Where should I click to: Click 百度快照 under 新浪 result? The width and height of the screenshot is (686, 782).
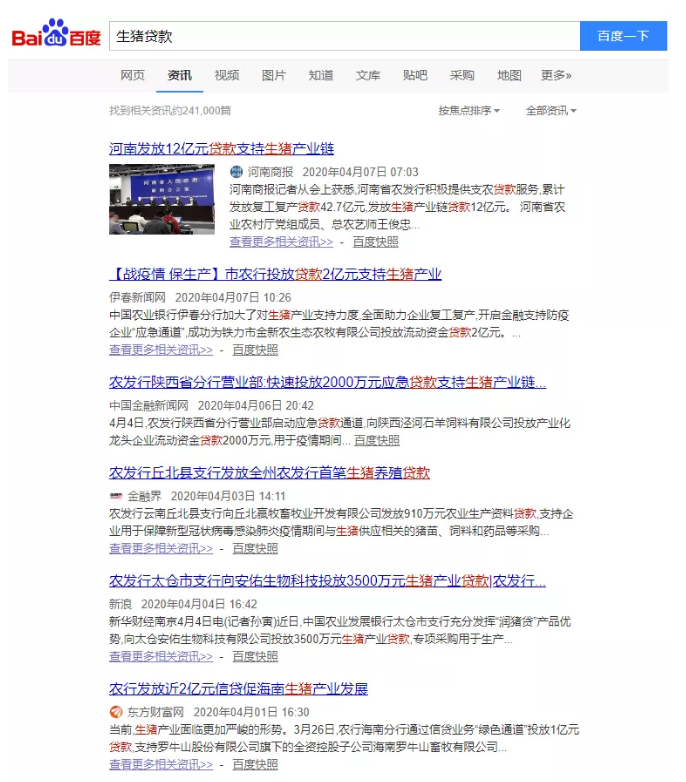pos(255,657)
